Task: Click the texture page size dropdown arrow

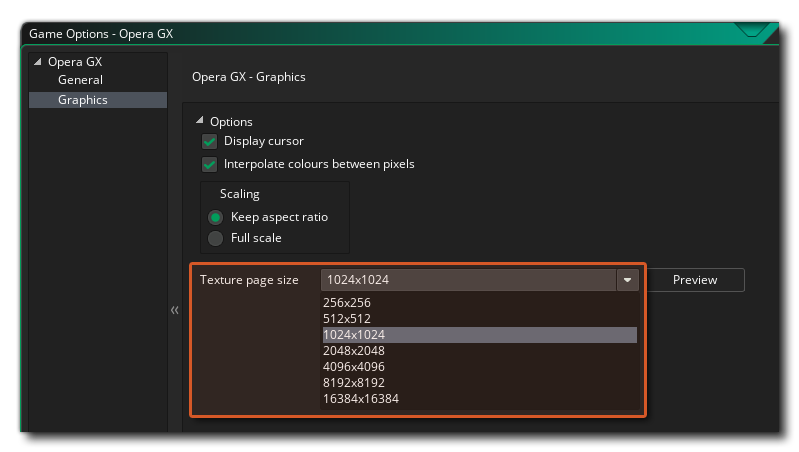Action: [x=627, y=280]
